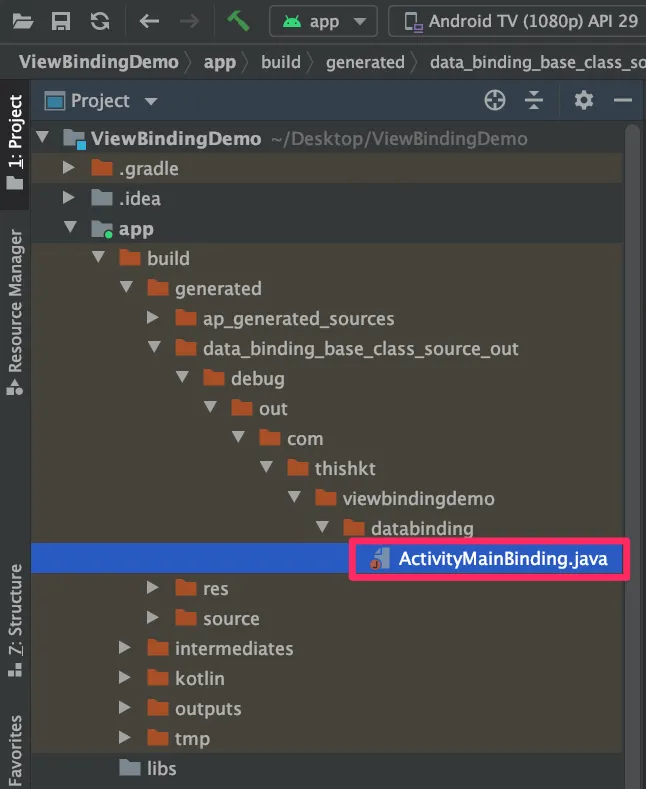Expand the outputs folder arrow

pos(124,707)
